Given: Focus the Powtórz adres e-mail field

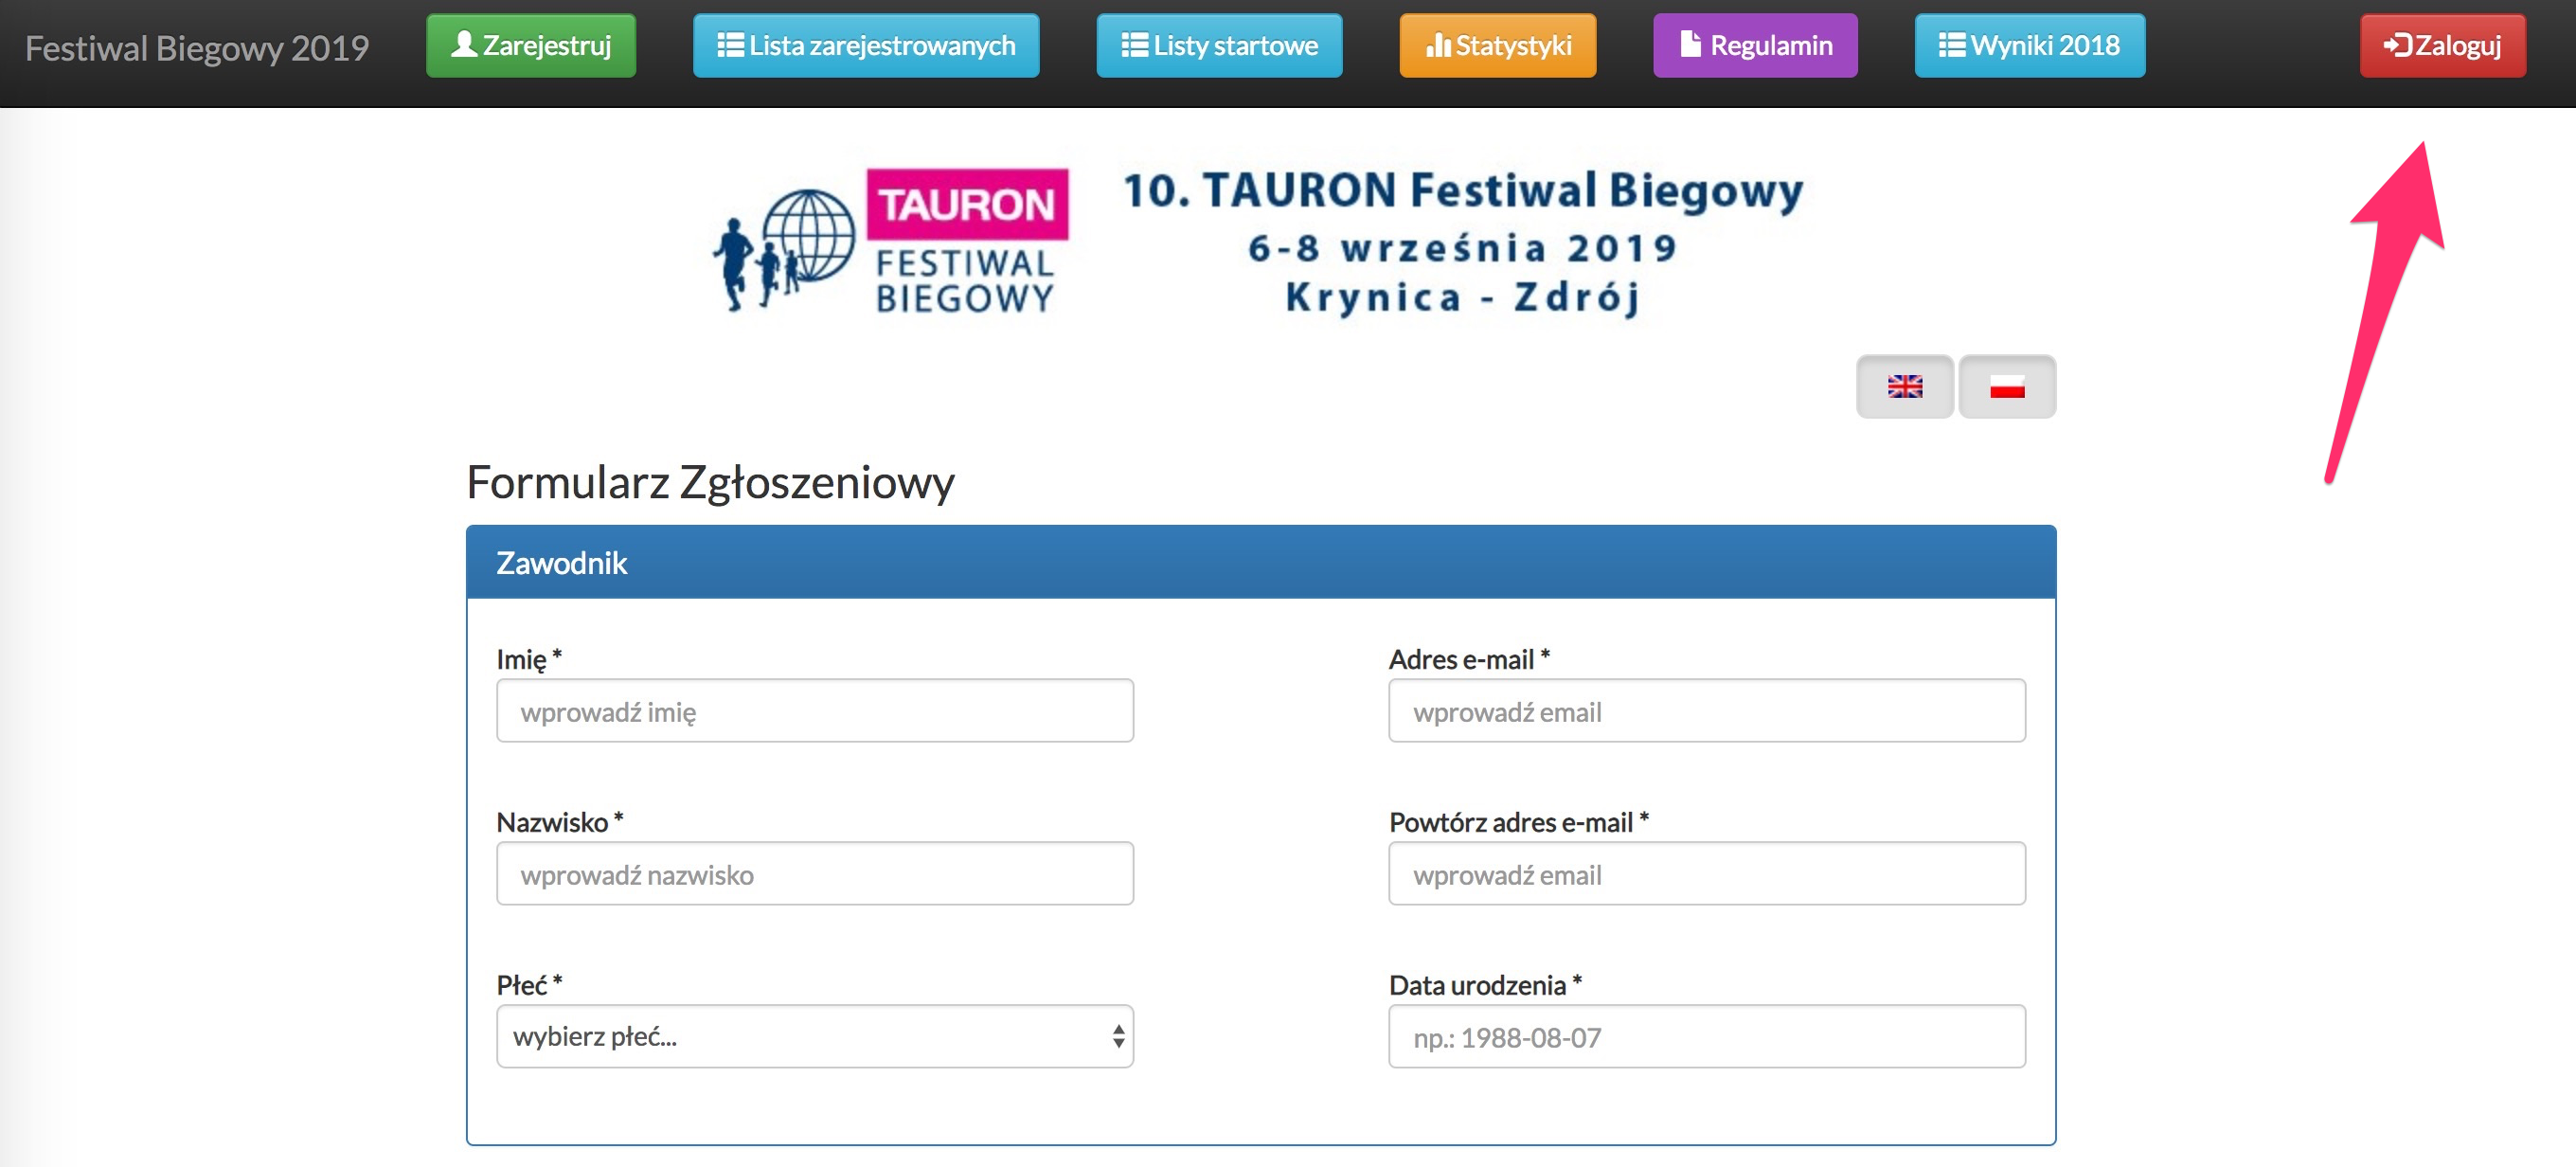Looking at the screenshot, I should [x=1706, y=874].
